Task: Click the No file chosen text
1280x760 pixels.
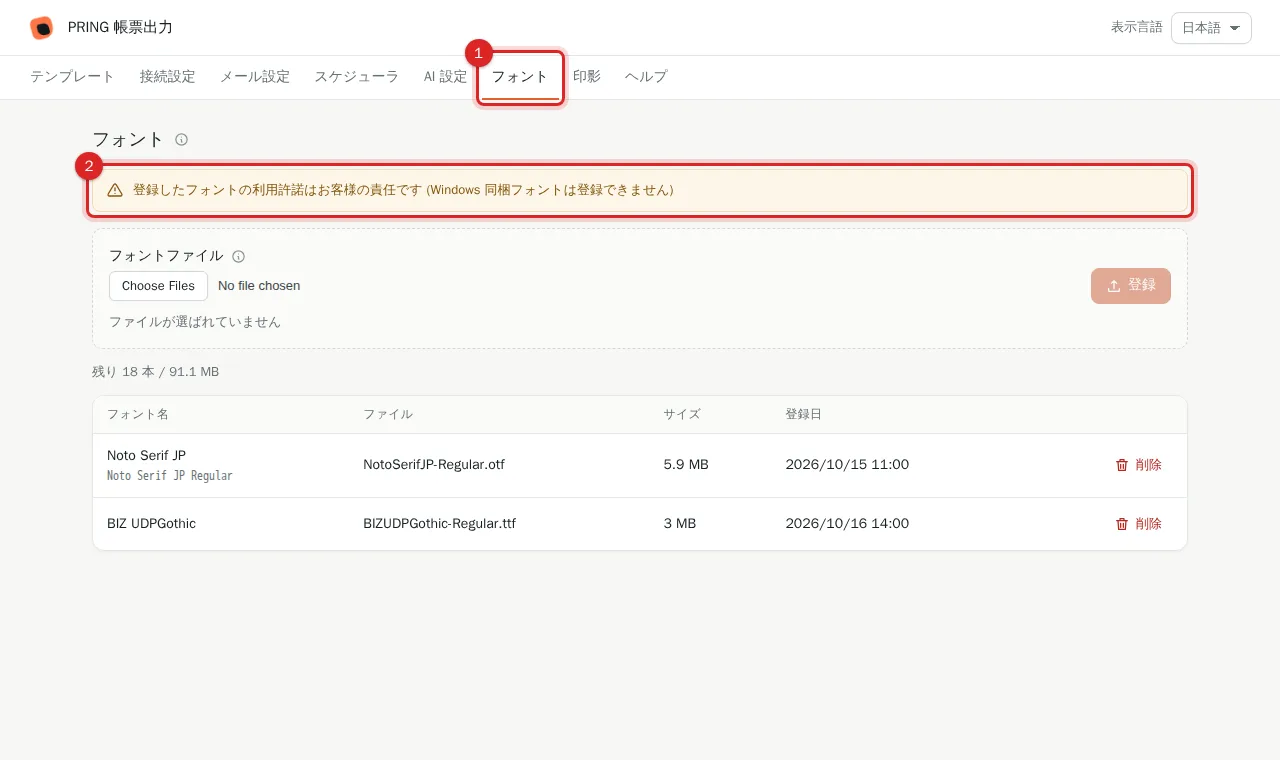Action: (x=259, y=286)
